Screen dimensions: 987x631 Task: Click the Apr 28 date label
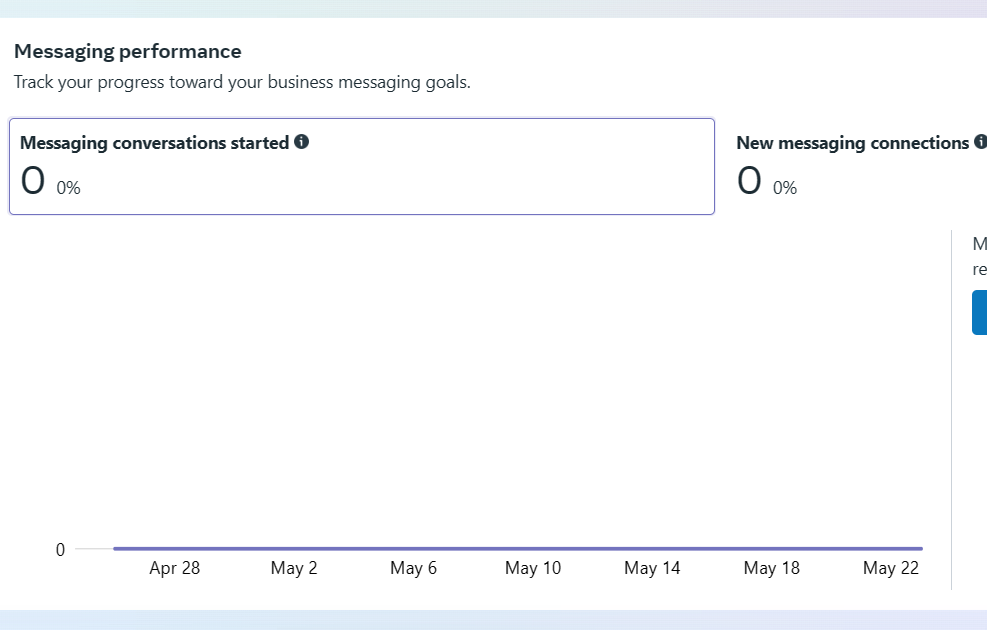tap(175, 568)
